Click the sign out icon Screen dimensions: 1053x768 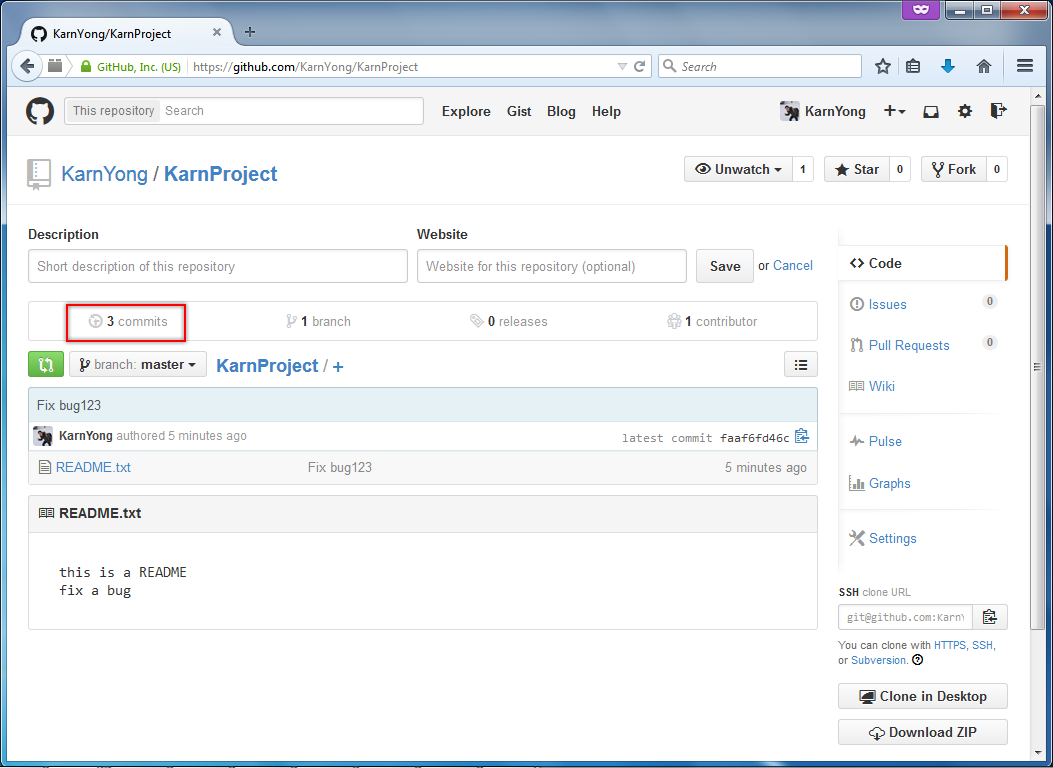(997, 111)
